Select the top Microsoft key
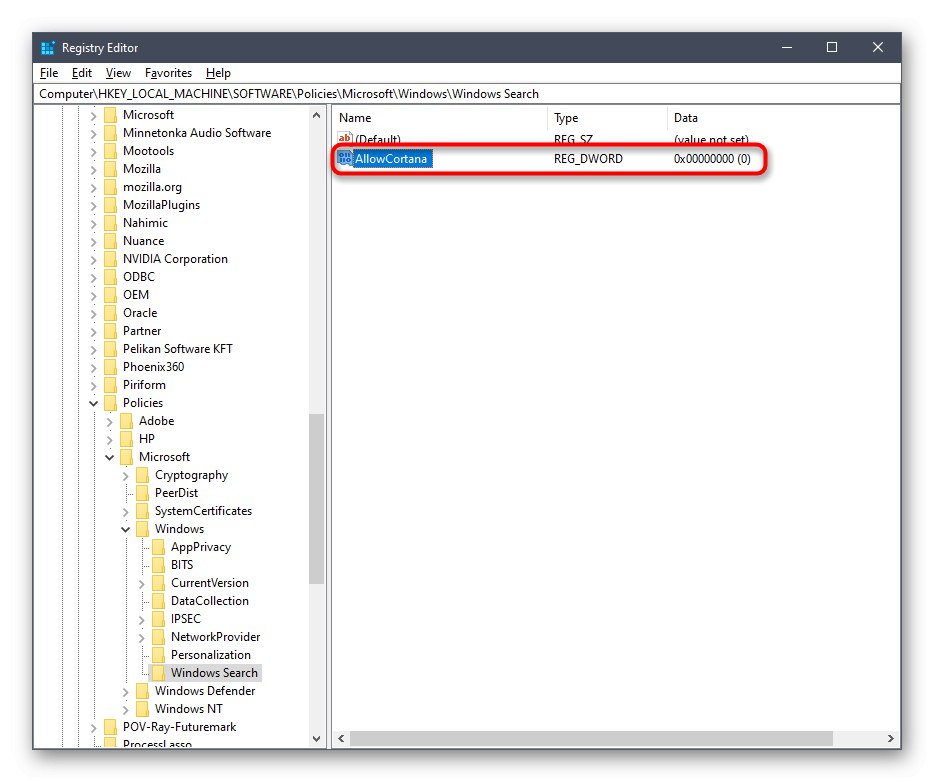Viewport: 934px width, 782px height. click(x=148, y=115)
